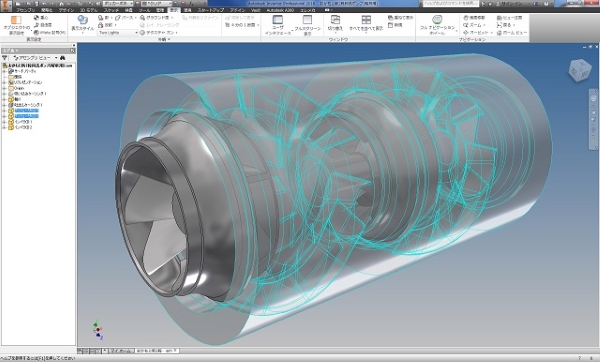Select the Orbit (オービット) navigation tool
This screenshot has height=362, width=600.
[475, 33]
